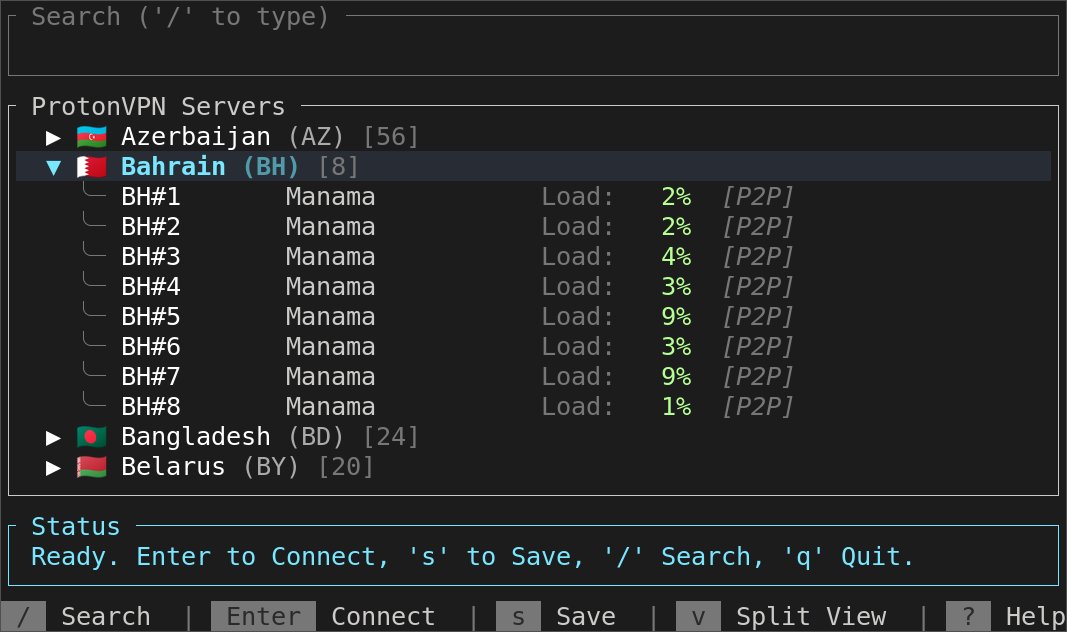Expand the Azerbaijan country node
Viewport: 1067px width, 632px height.
tap(53, 137)
